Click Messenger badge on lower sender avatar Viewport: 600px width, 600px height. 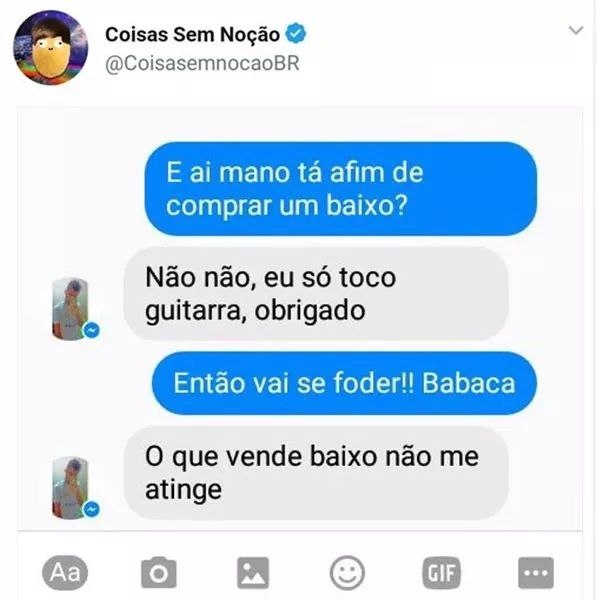coord(92,509)
